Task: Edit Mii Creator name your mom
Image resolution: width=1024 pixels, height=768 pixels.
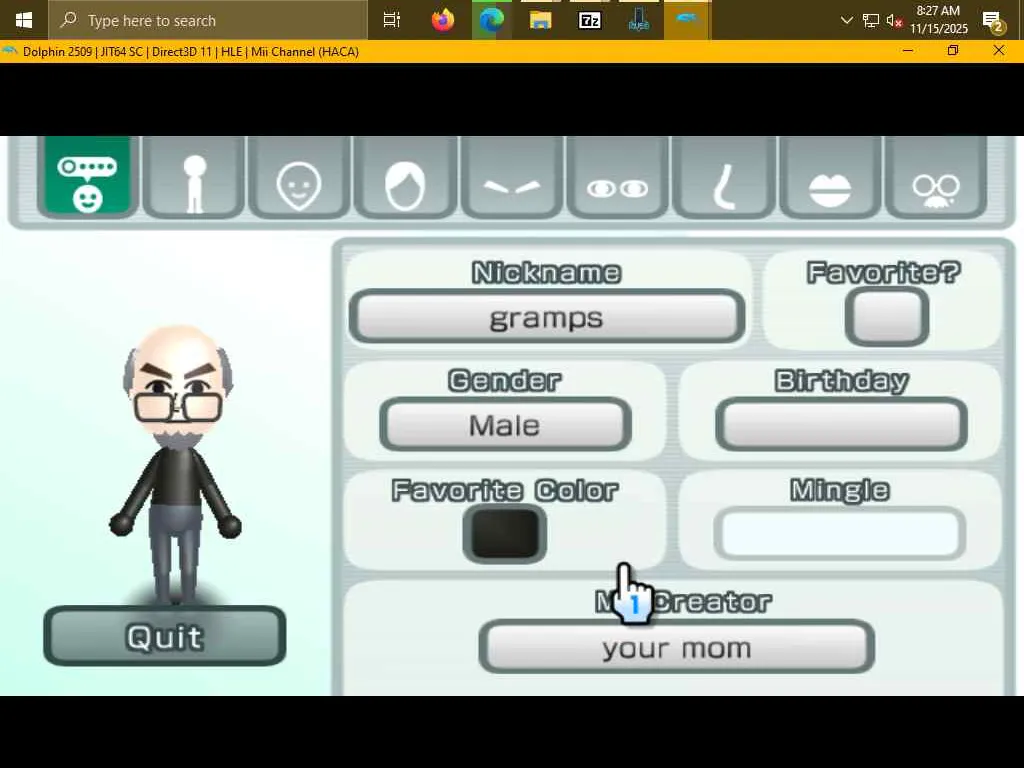Action: (x=677, y=647)
